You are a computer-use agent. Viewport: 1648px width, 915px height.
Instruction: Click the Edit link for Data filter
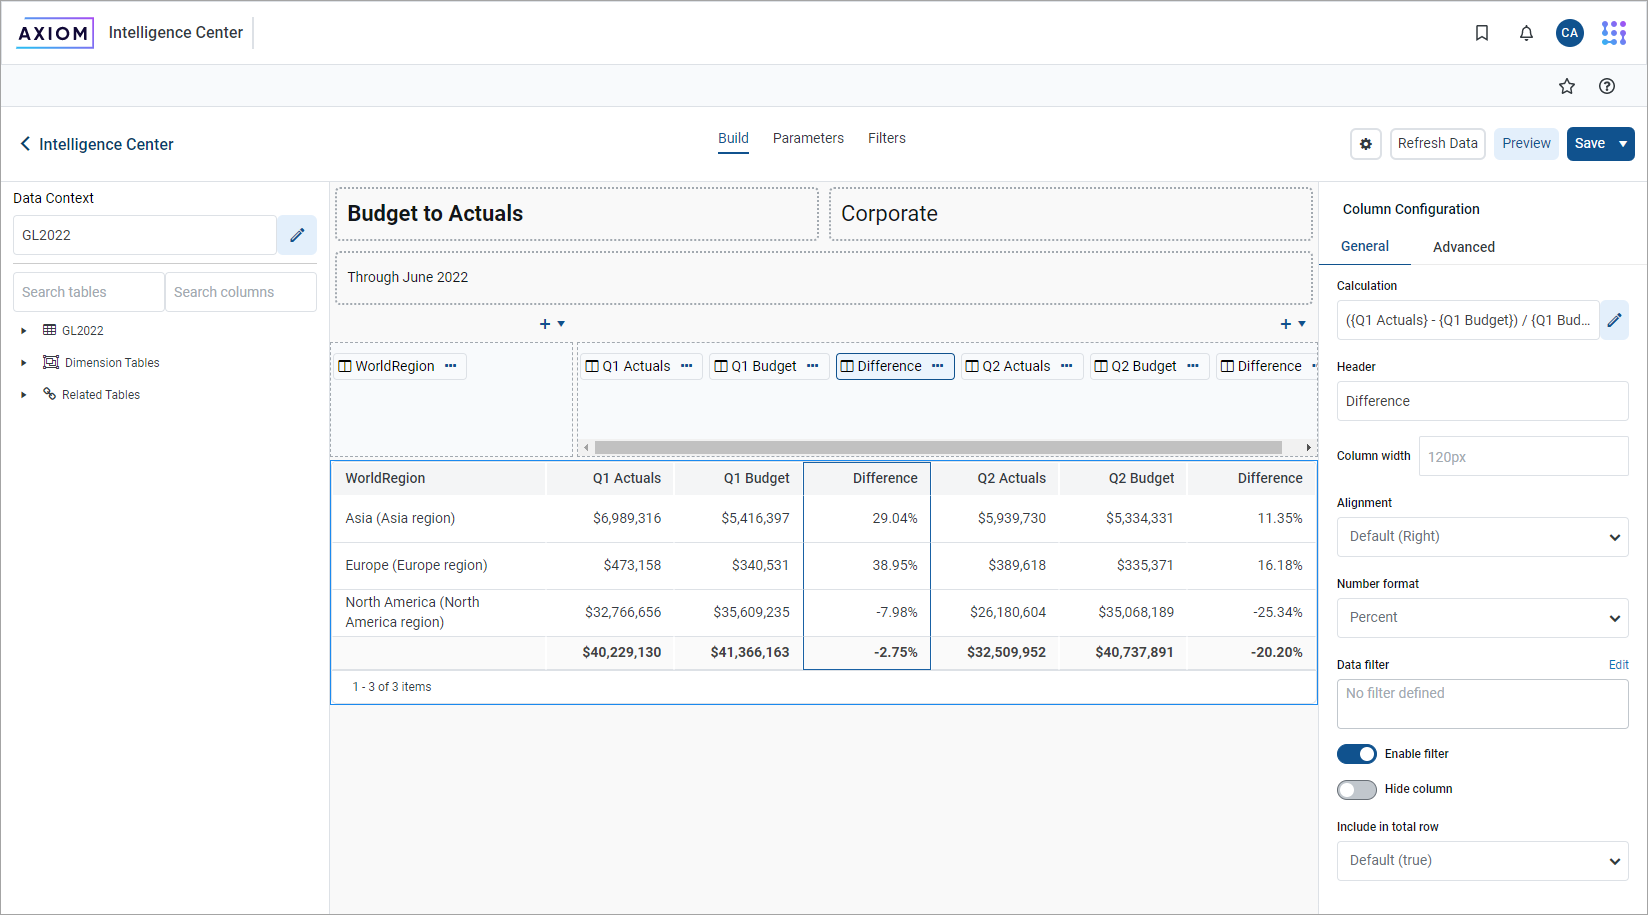(1618, 665)
